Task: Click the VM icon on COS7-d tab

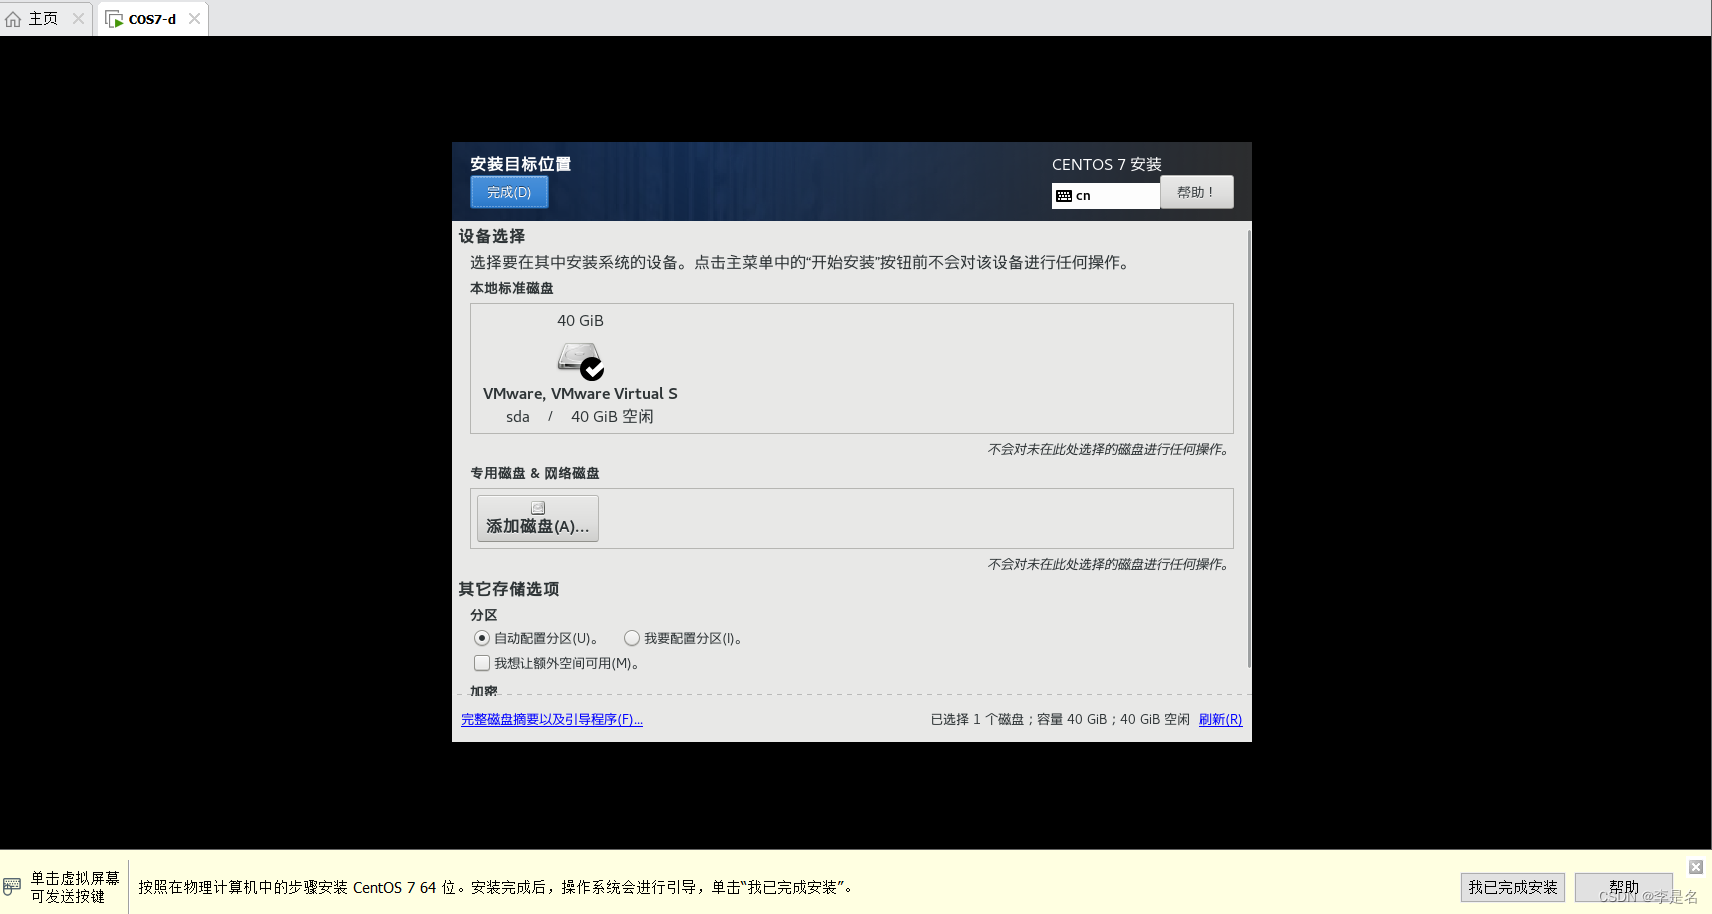Action: click(115, 19)
